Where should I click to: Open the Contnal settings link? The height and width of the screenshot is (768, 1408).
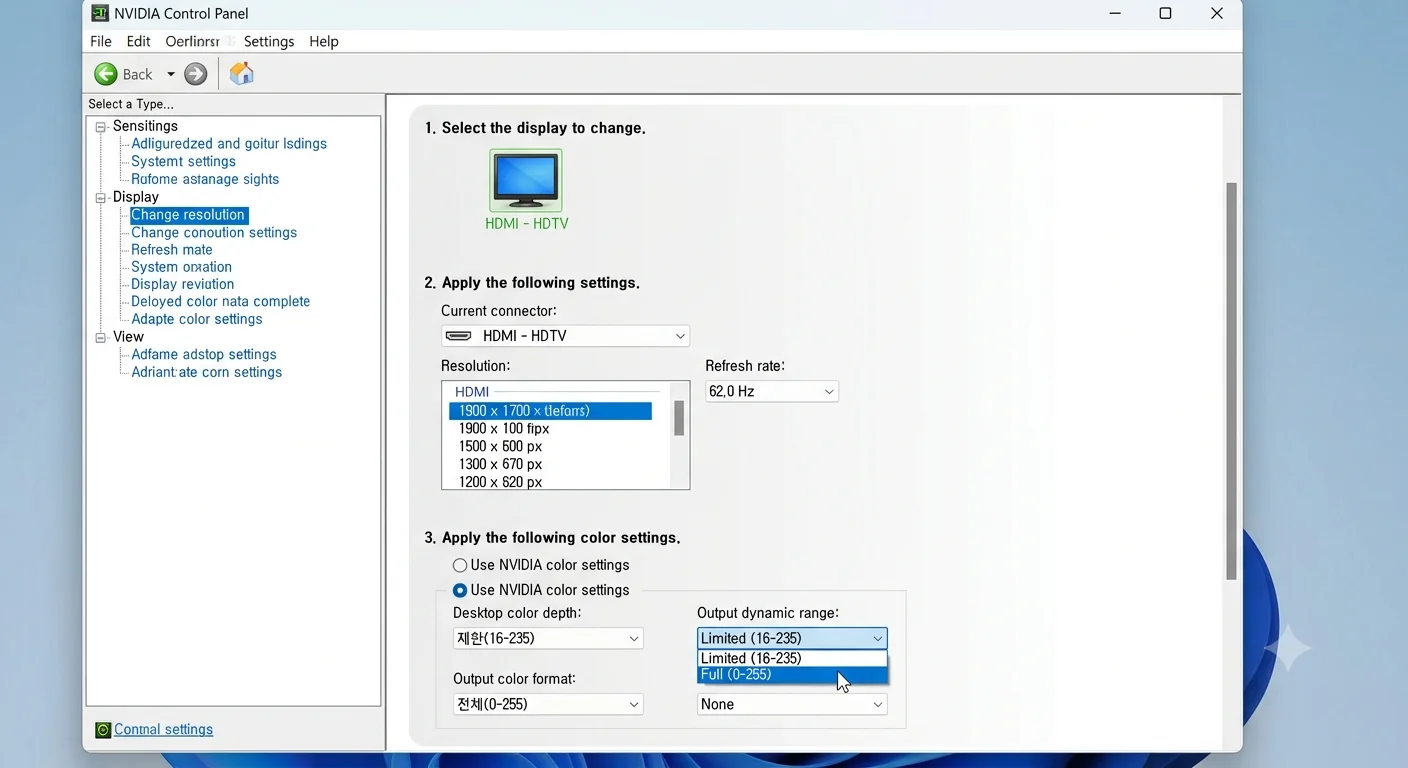coord(163,730)
